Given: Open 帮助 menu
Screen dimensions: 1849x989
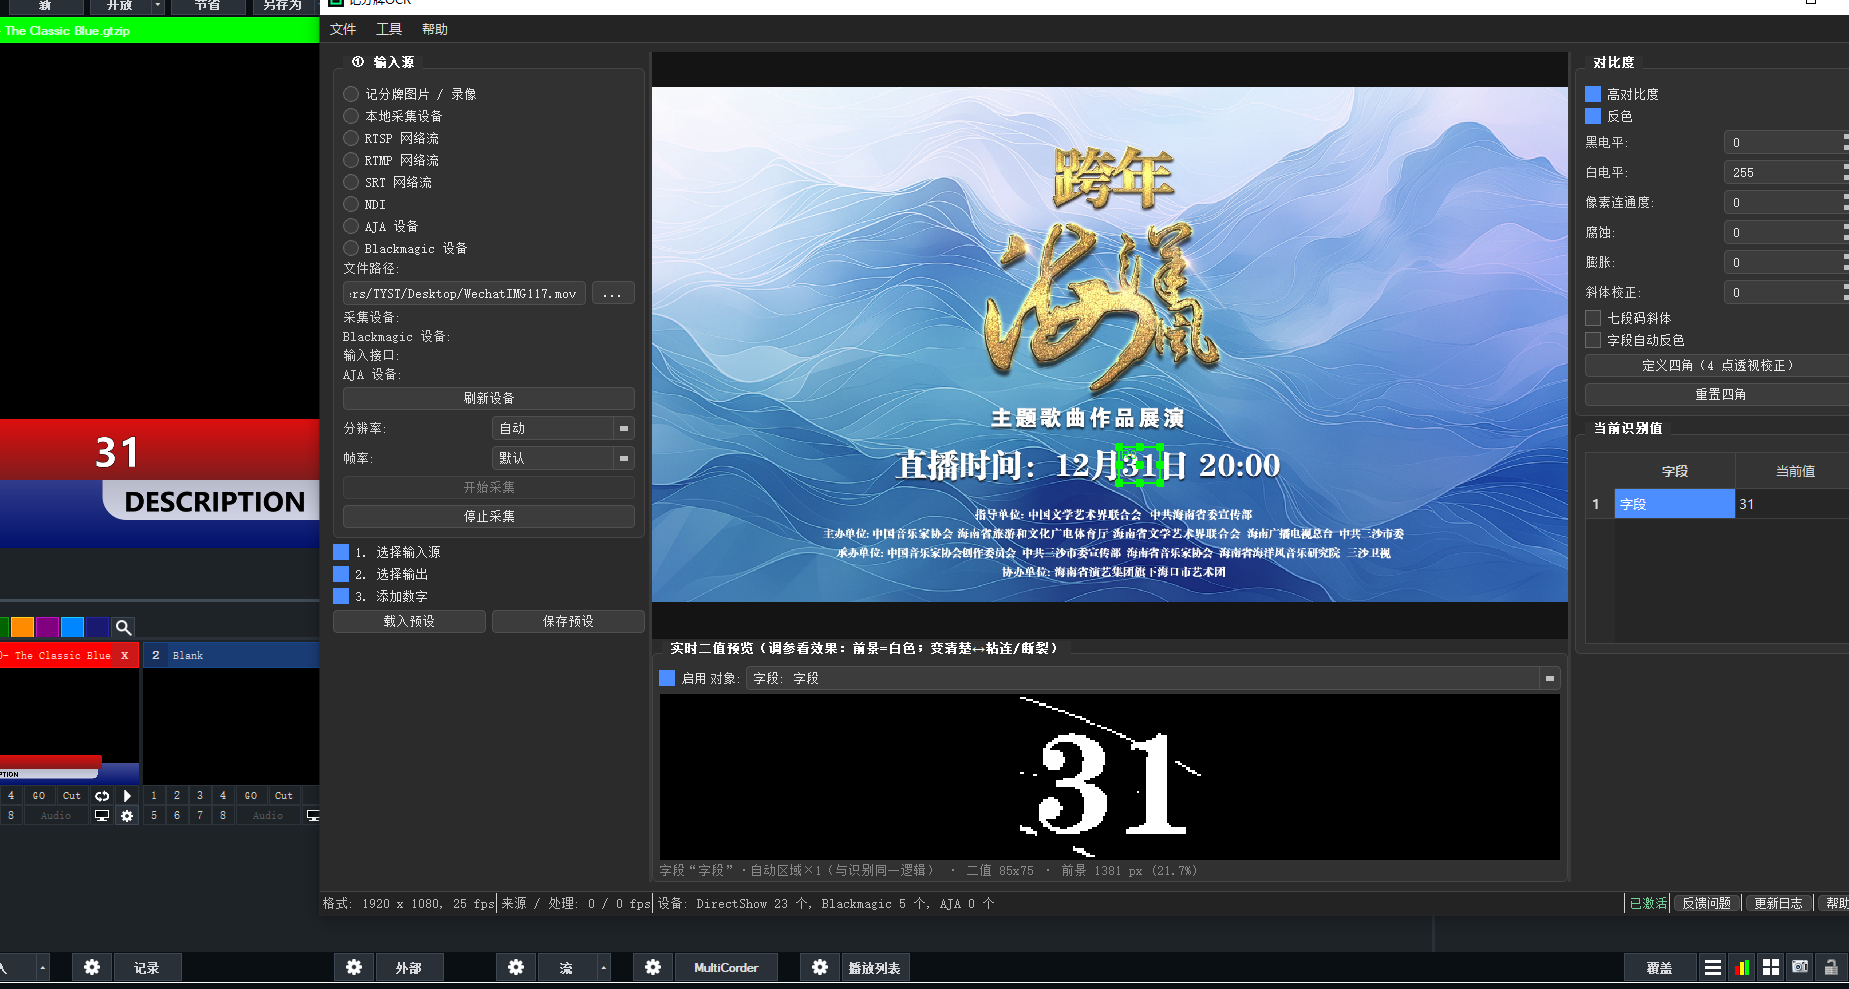Looking at the screenshot, I should [435, 29].
